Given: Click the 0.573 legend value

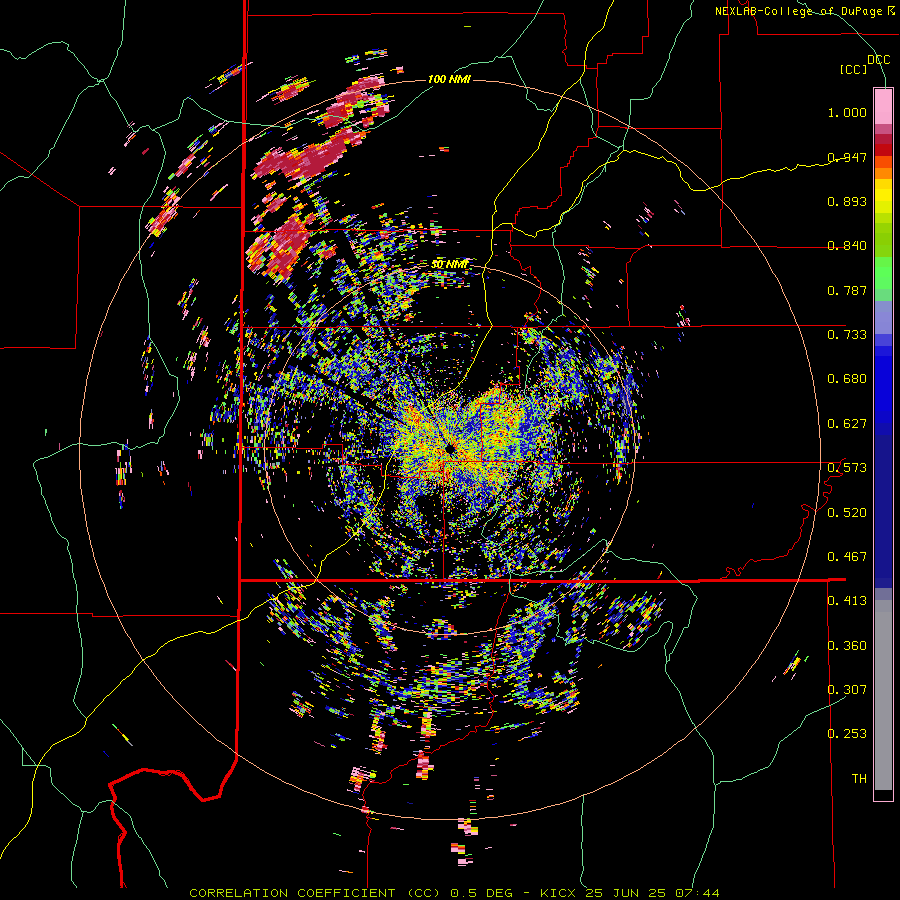Looking at the screenshot, I should coord(847,468).
